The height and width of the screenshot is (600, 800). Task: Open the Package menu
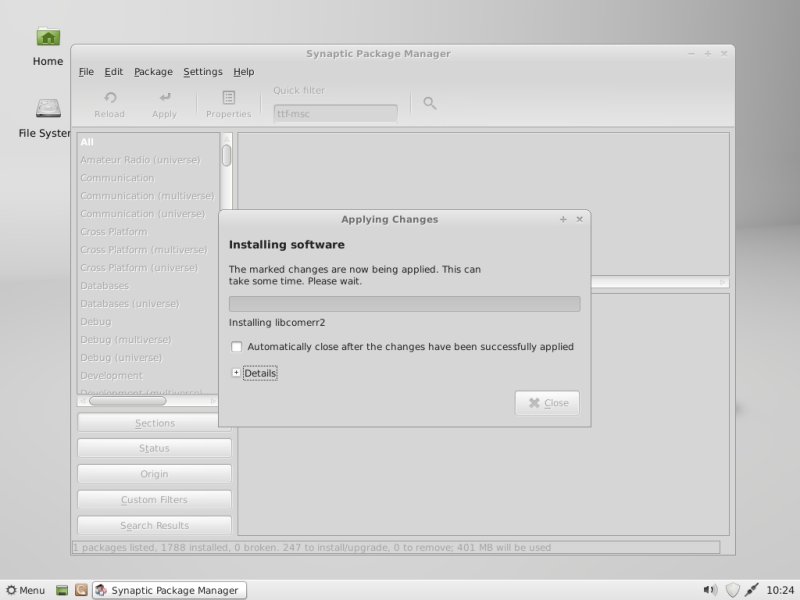[x=153, y=72]
